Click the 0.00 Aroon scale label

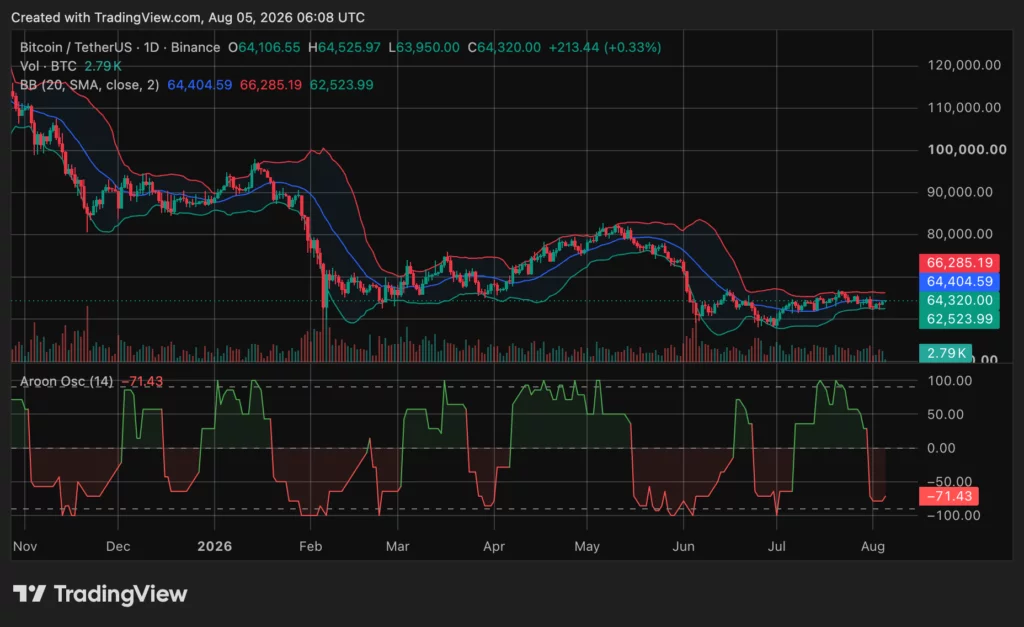(x=941, y=448)
